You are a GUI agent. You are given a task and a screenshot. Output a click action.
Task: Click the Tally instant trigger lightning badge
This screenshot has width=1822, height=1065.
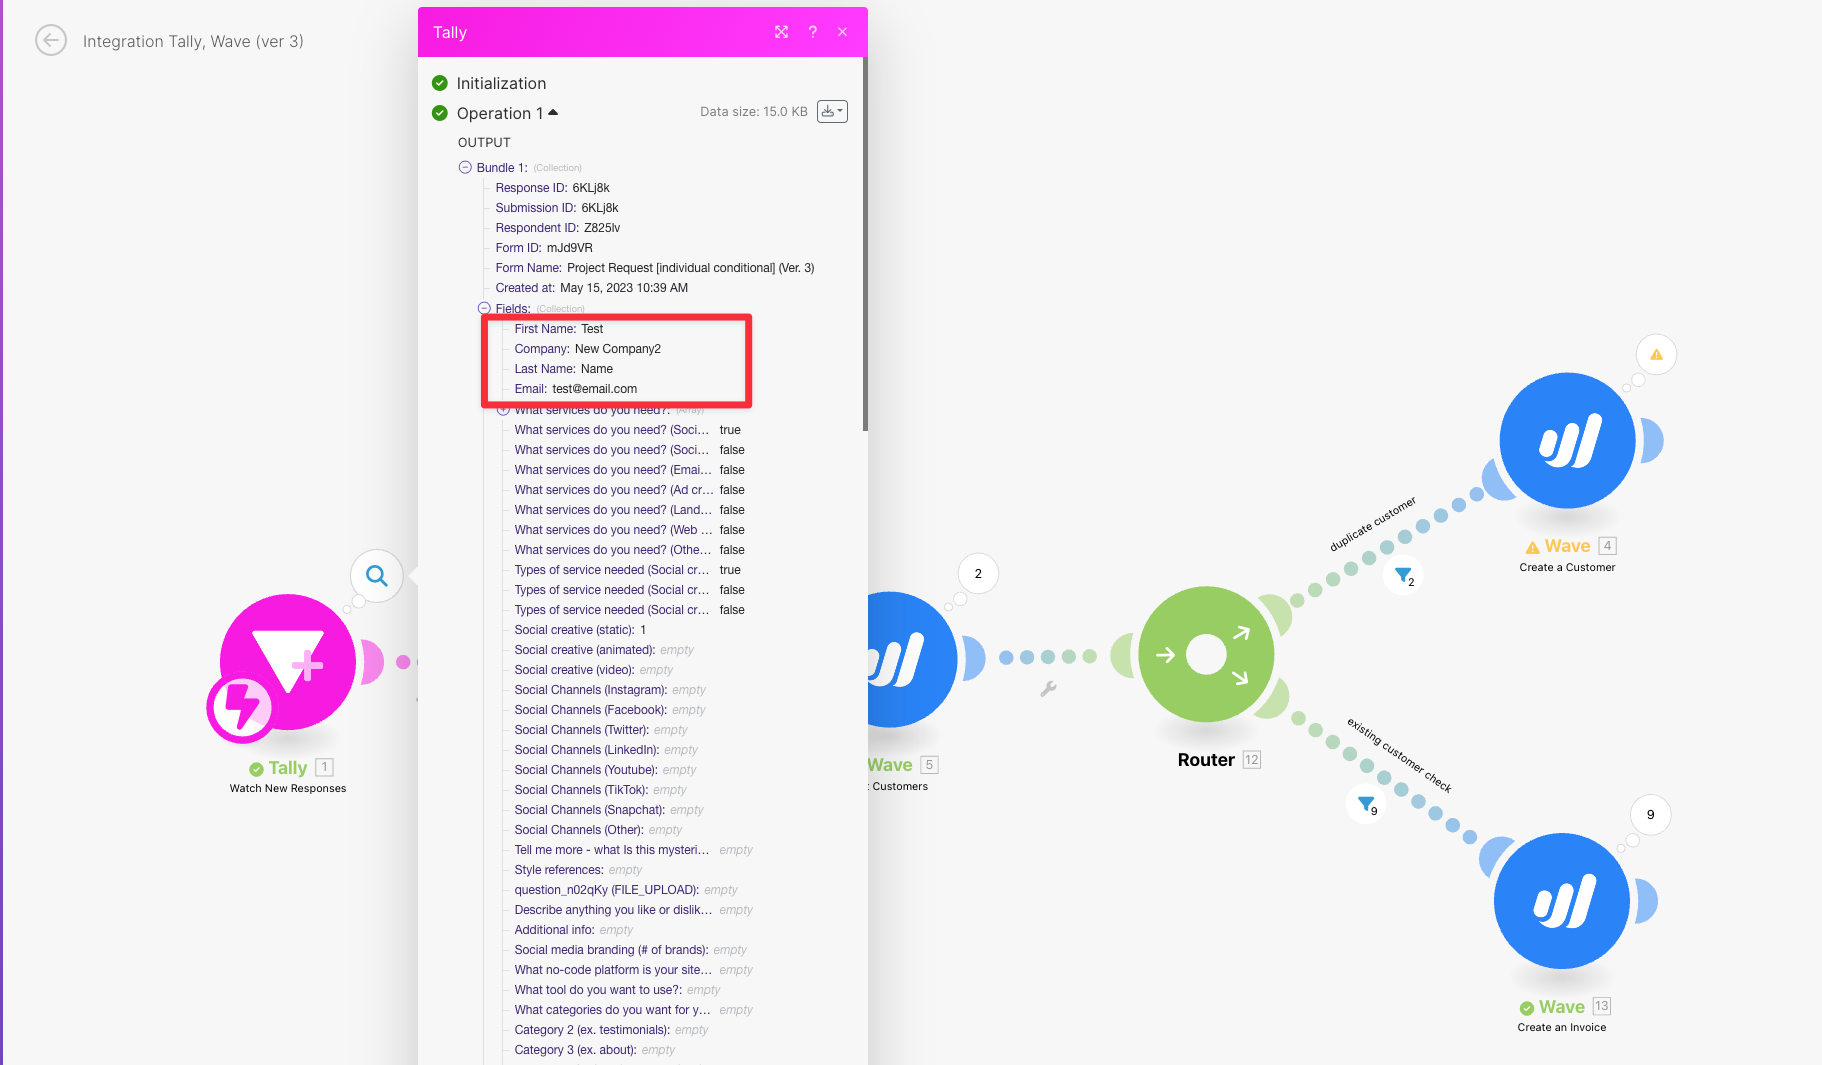tap(241, 707)
